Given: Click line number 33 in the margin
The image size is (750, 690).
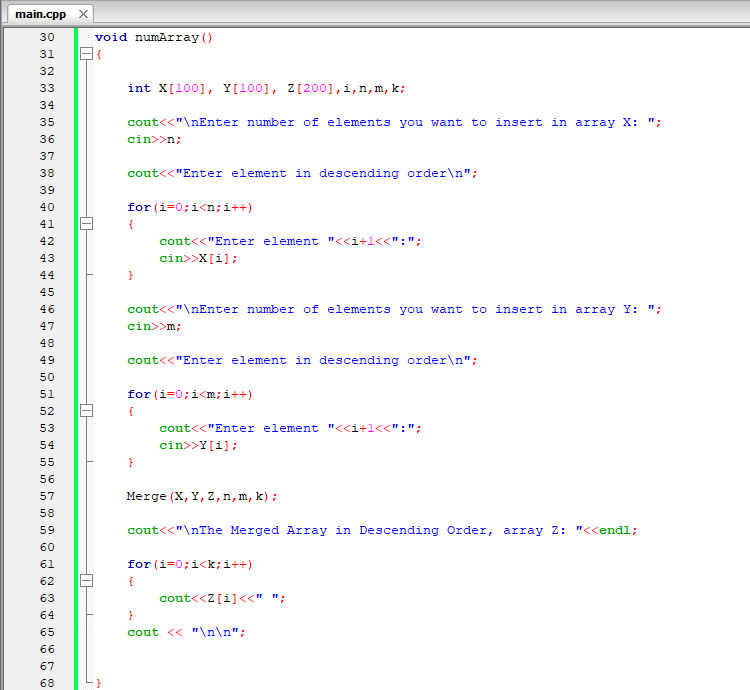Looking at the screenshot, I should tap(47, 88).
